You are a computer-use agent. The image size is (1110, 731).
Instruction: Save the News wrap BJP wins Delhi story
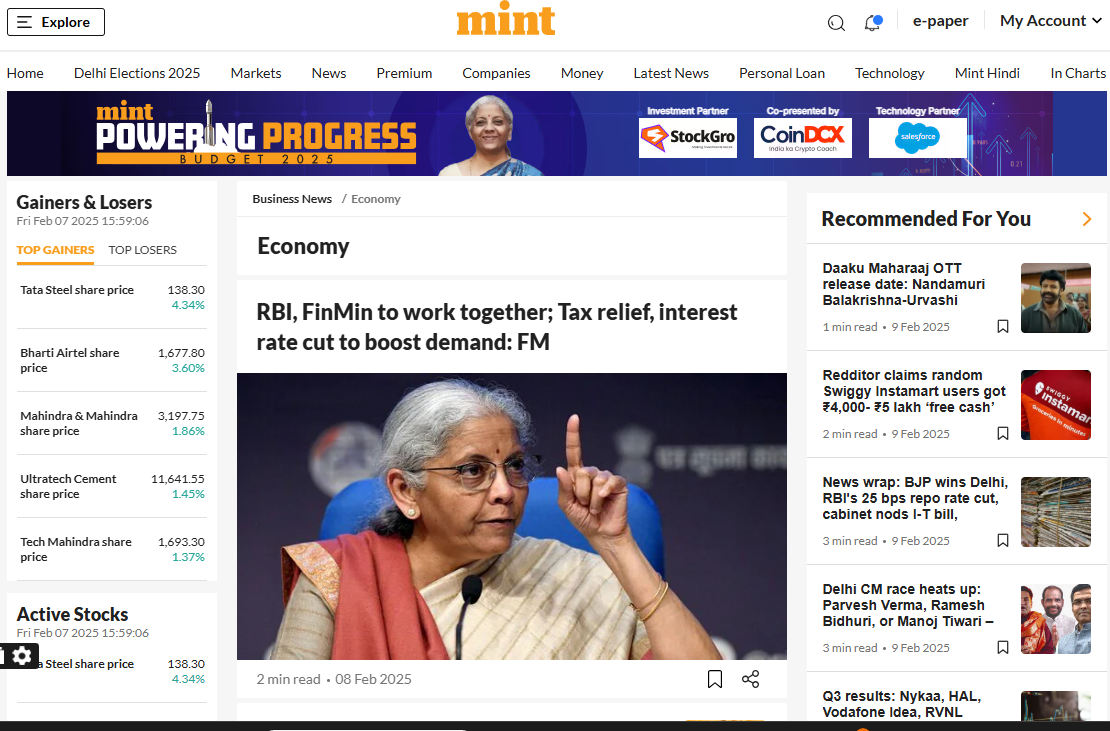[x=1002, y=540]
